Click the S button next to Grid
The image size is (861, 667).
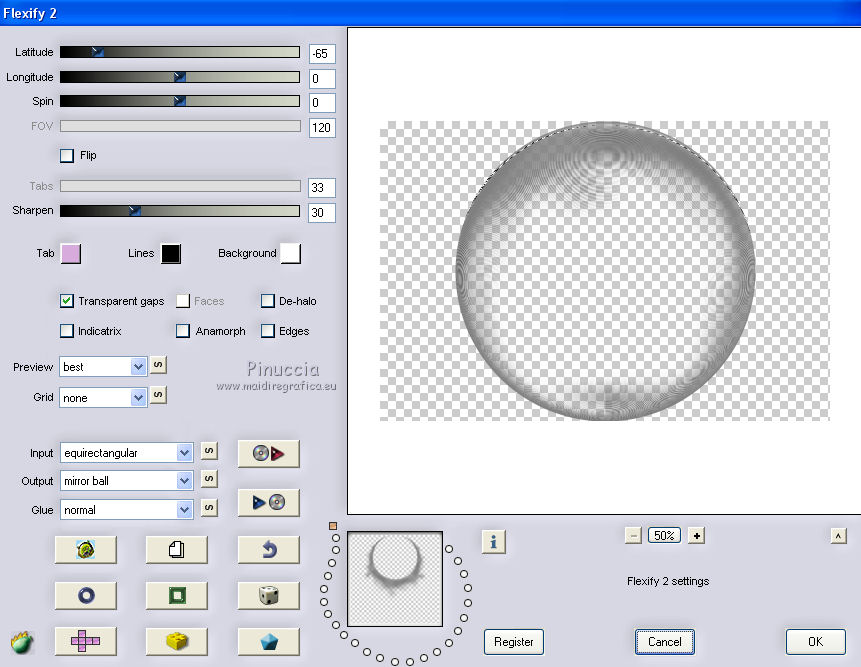point(158,395)
